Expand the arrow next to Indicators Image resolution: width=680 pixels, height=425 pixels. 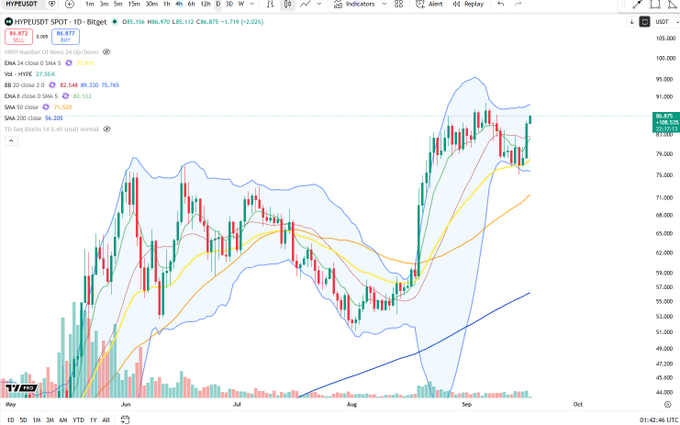coord(384,4)
